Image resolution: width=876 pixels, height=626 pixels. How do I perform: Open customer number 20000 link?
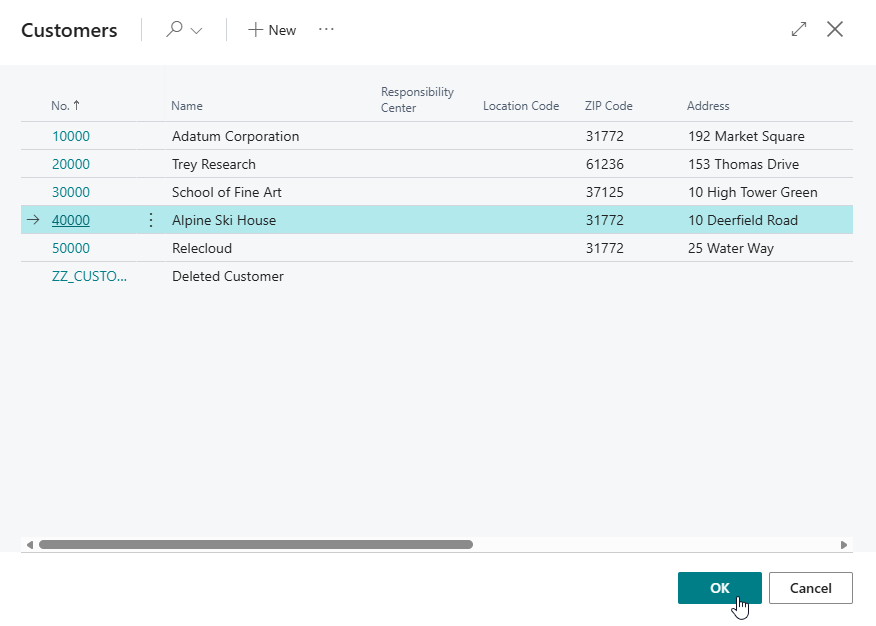click(x=70, y=164)
